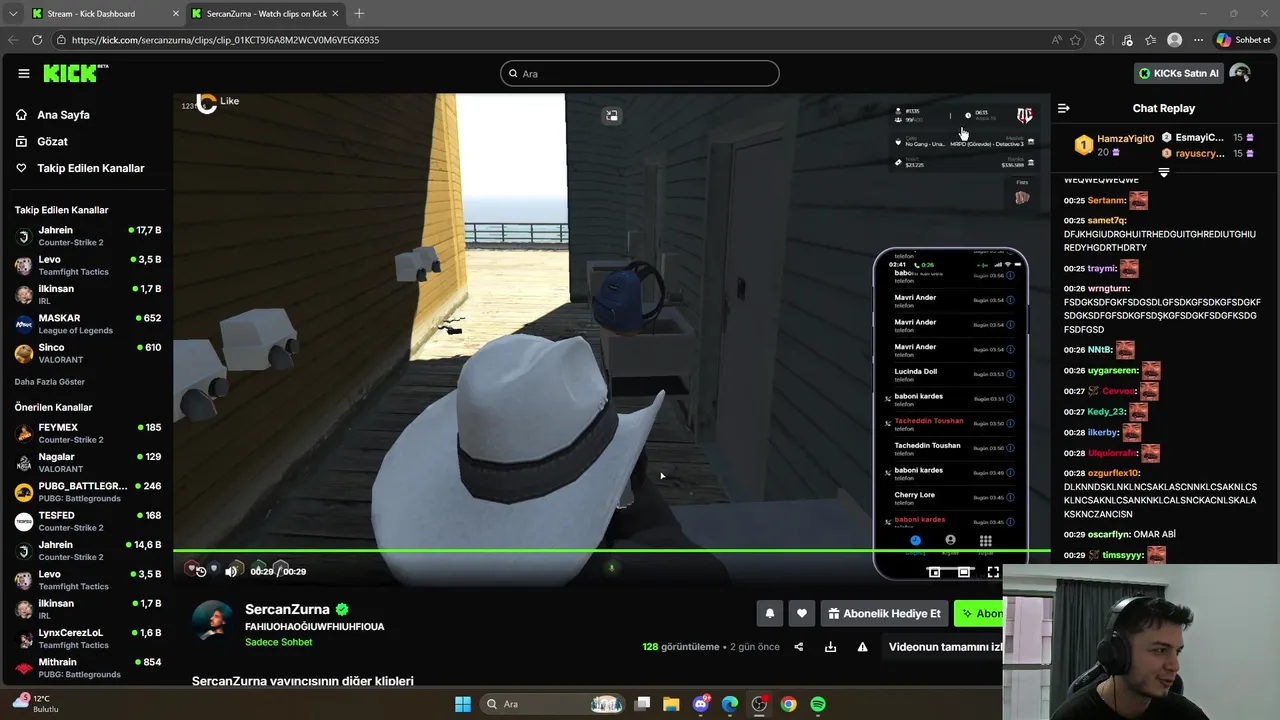Focus the Ara search field

point(640,73)
